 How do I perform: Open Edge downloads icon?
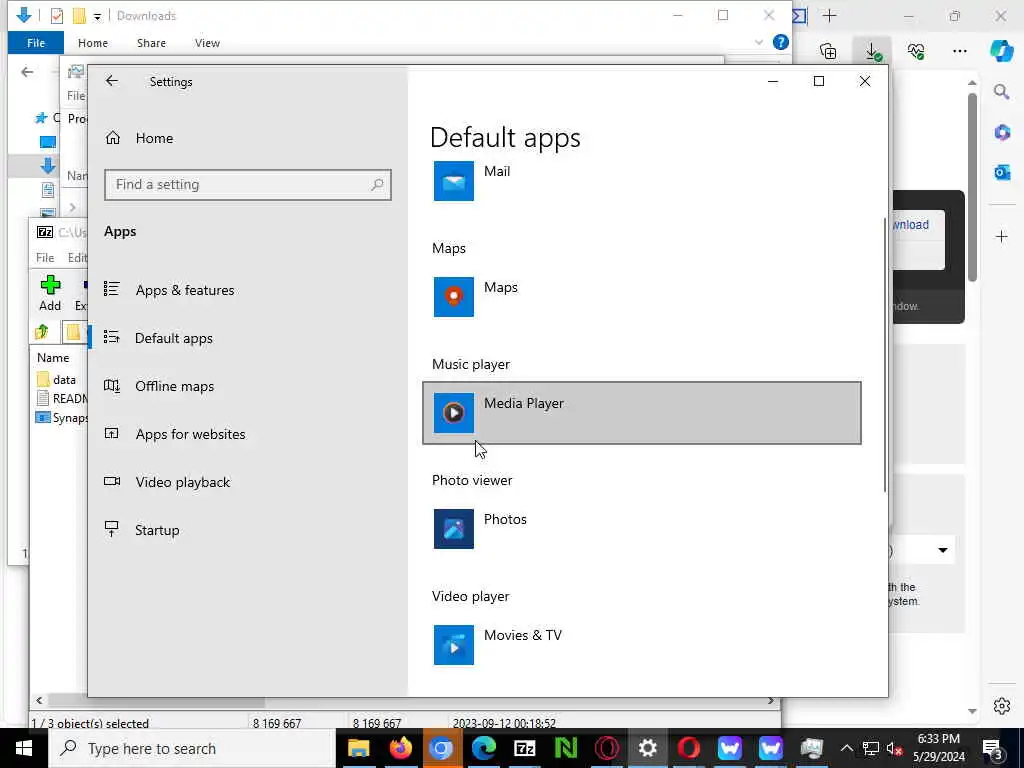coord(872,51)
